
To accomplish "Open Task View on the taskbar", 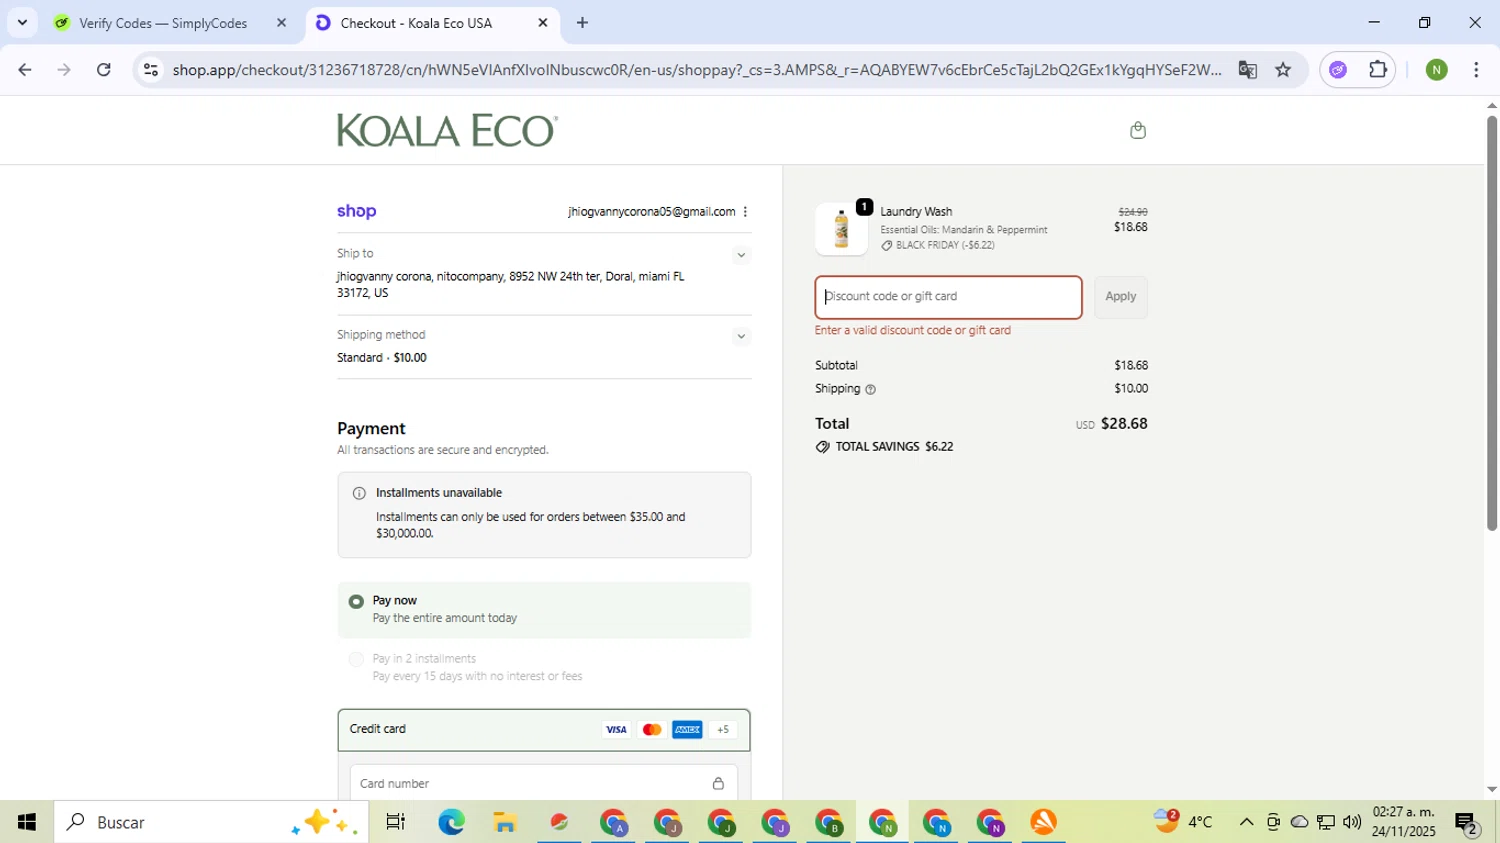I will (x=395, y=822).
